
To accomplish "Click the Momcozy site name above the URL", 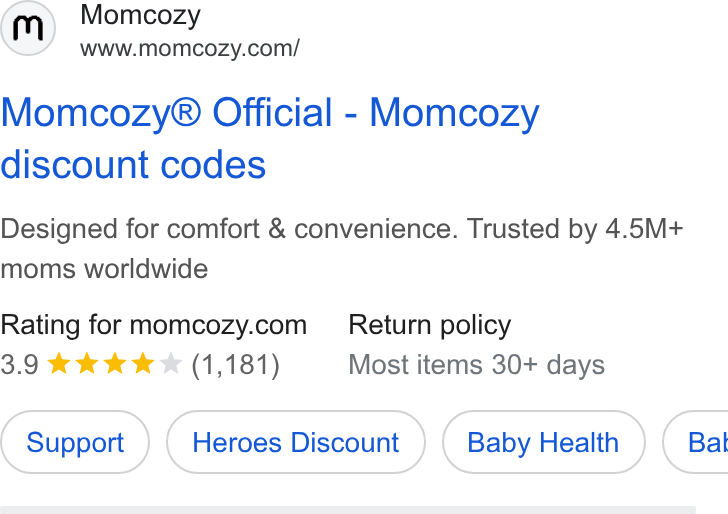I will click(x=140, y=15).
